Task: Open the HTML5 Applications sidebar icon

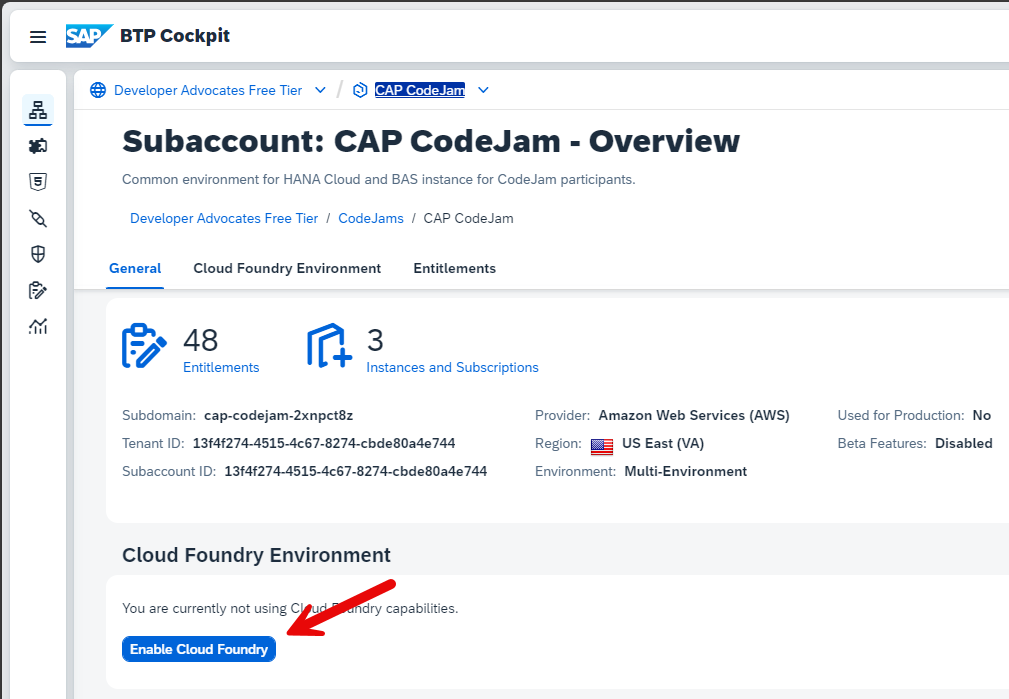Action: (38, 182)
